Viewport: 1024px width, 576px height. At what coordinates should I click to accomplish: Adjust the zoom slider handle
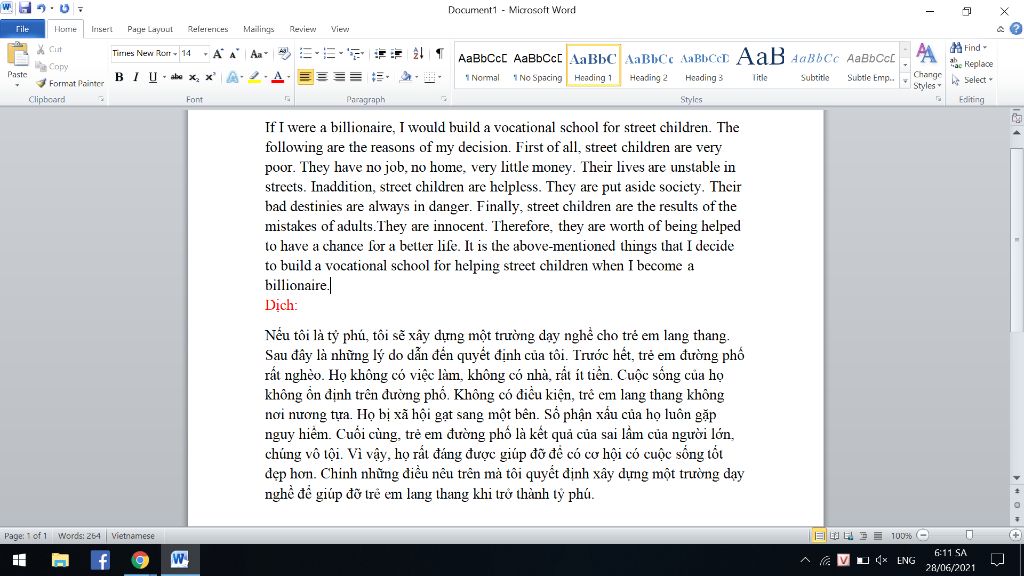coord(969,536)
